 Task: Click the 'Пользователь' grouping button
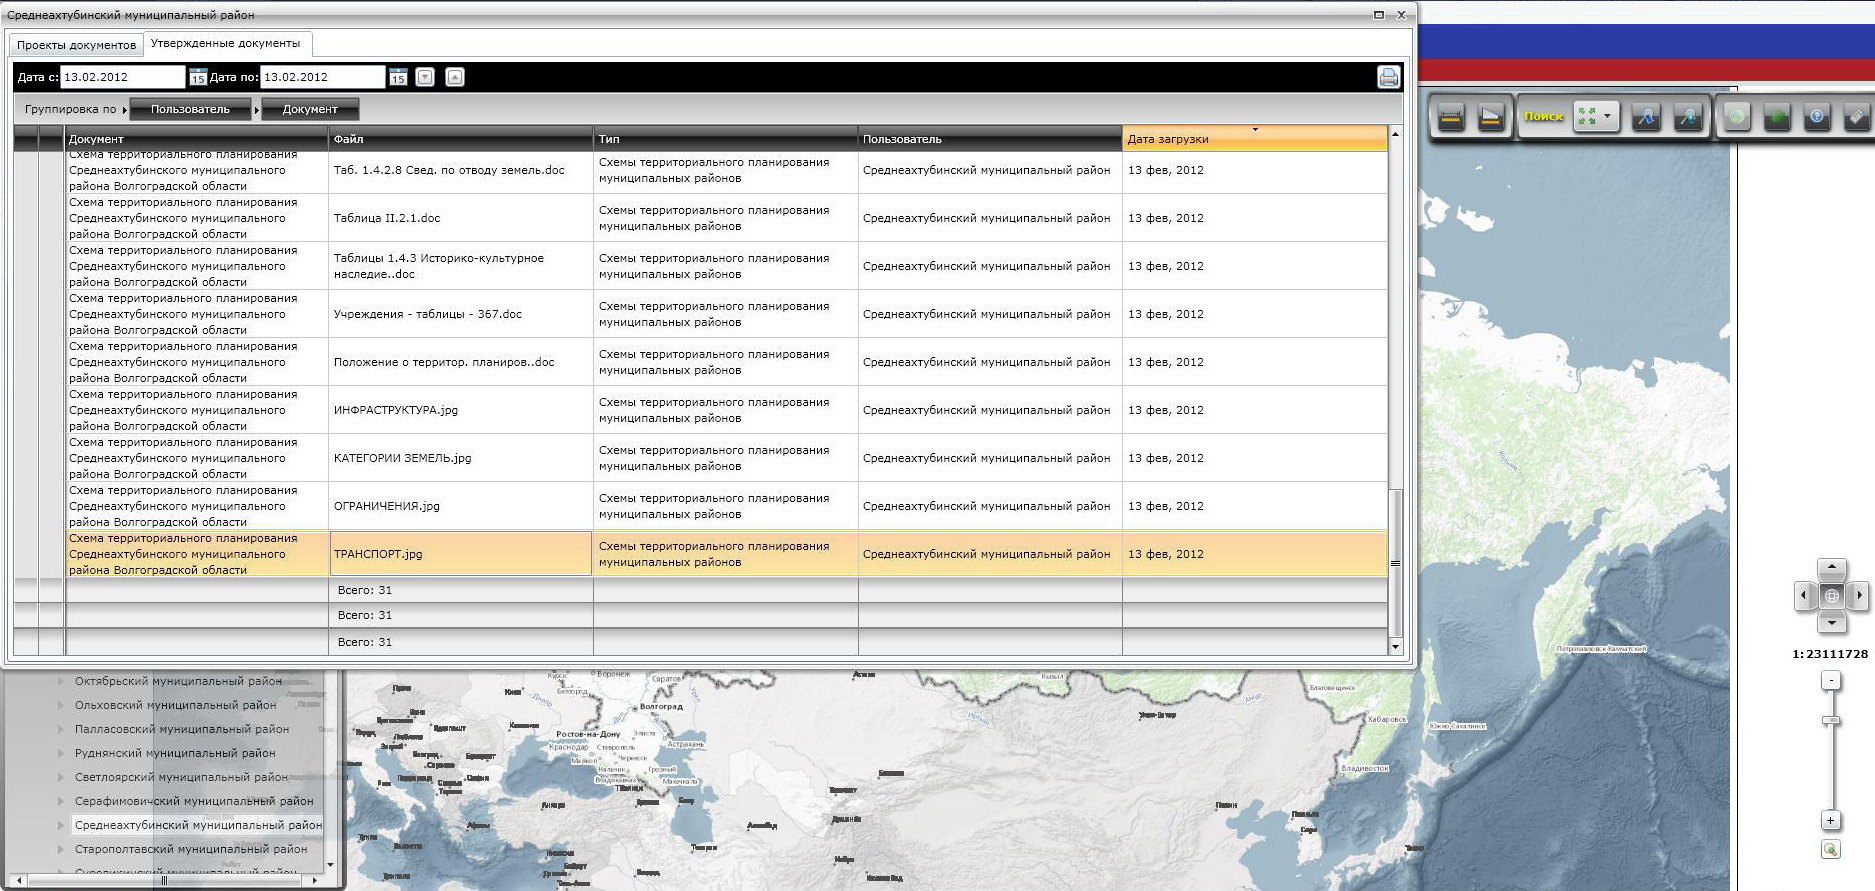click(190, 109)
